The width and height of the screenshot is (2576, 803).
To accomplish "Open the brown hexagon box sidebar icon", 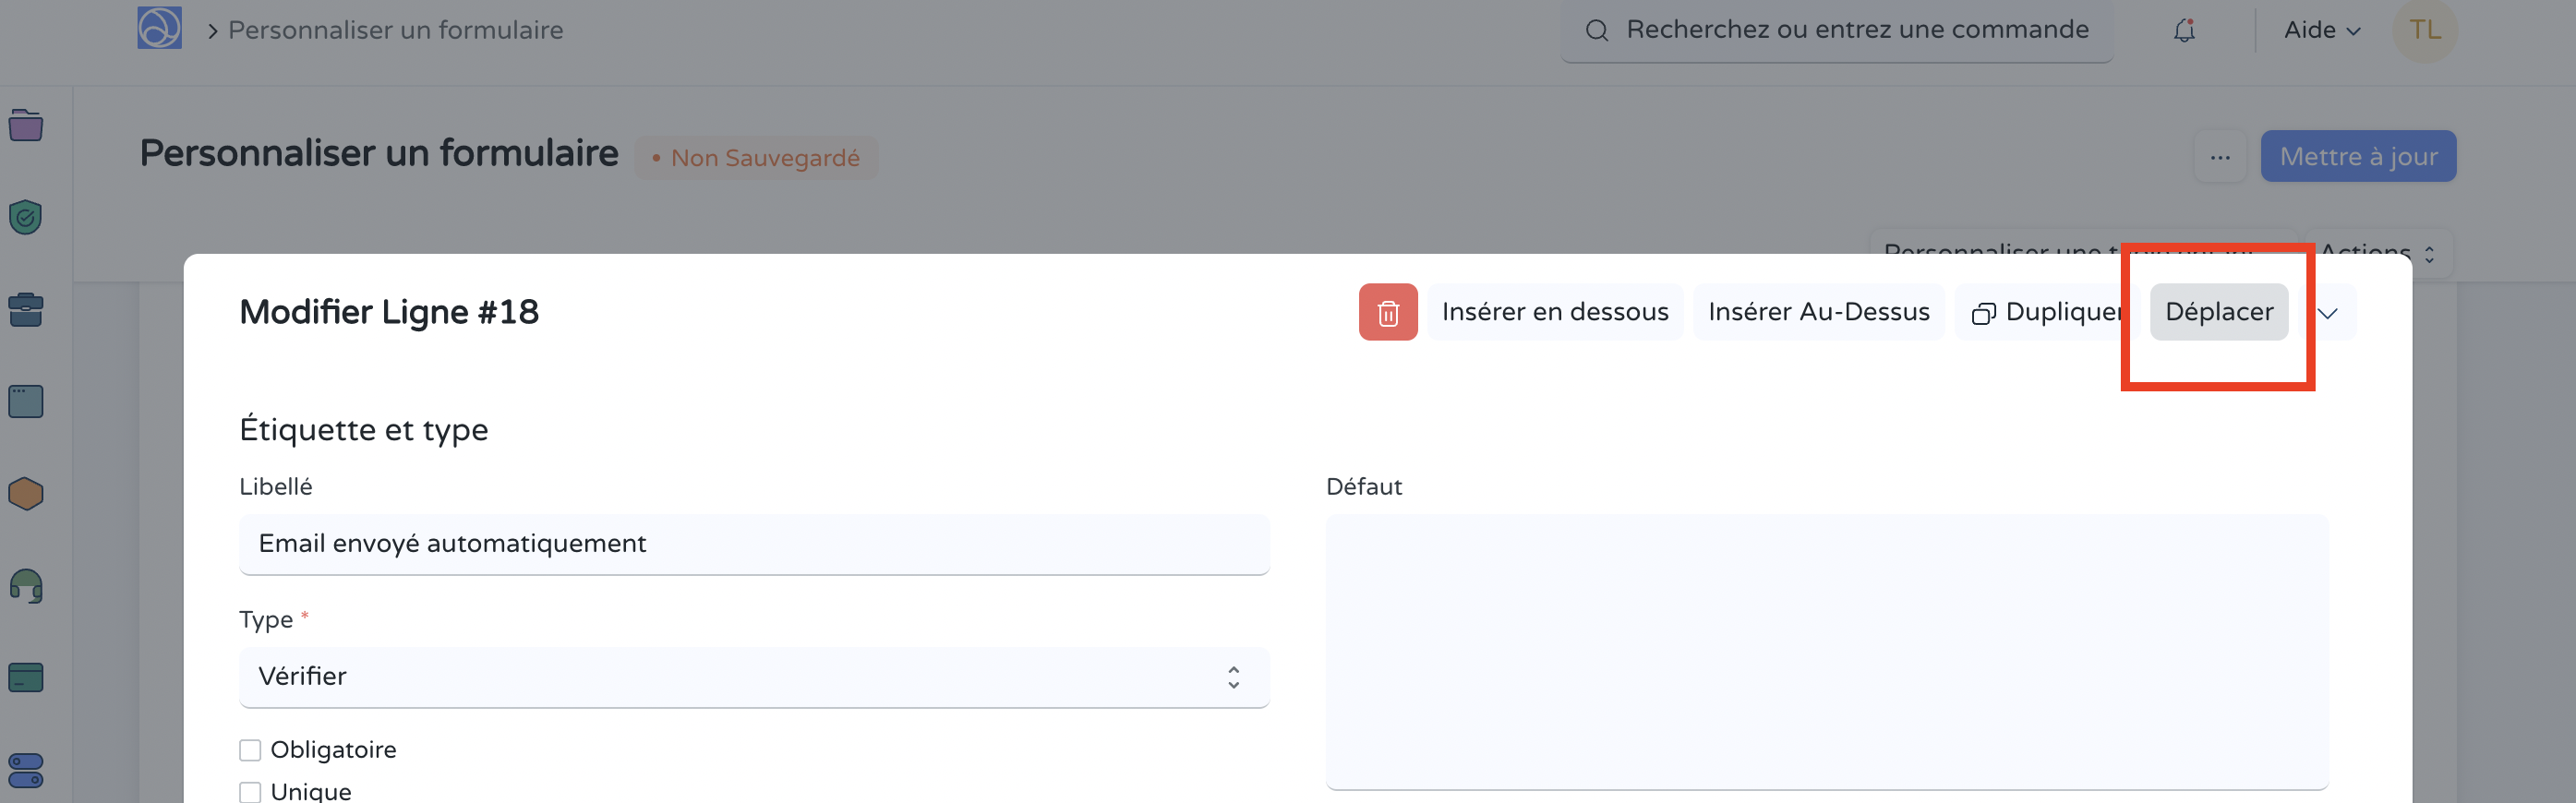I will (x=26, y=493).
